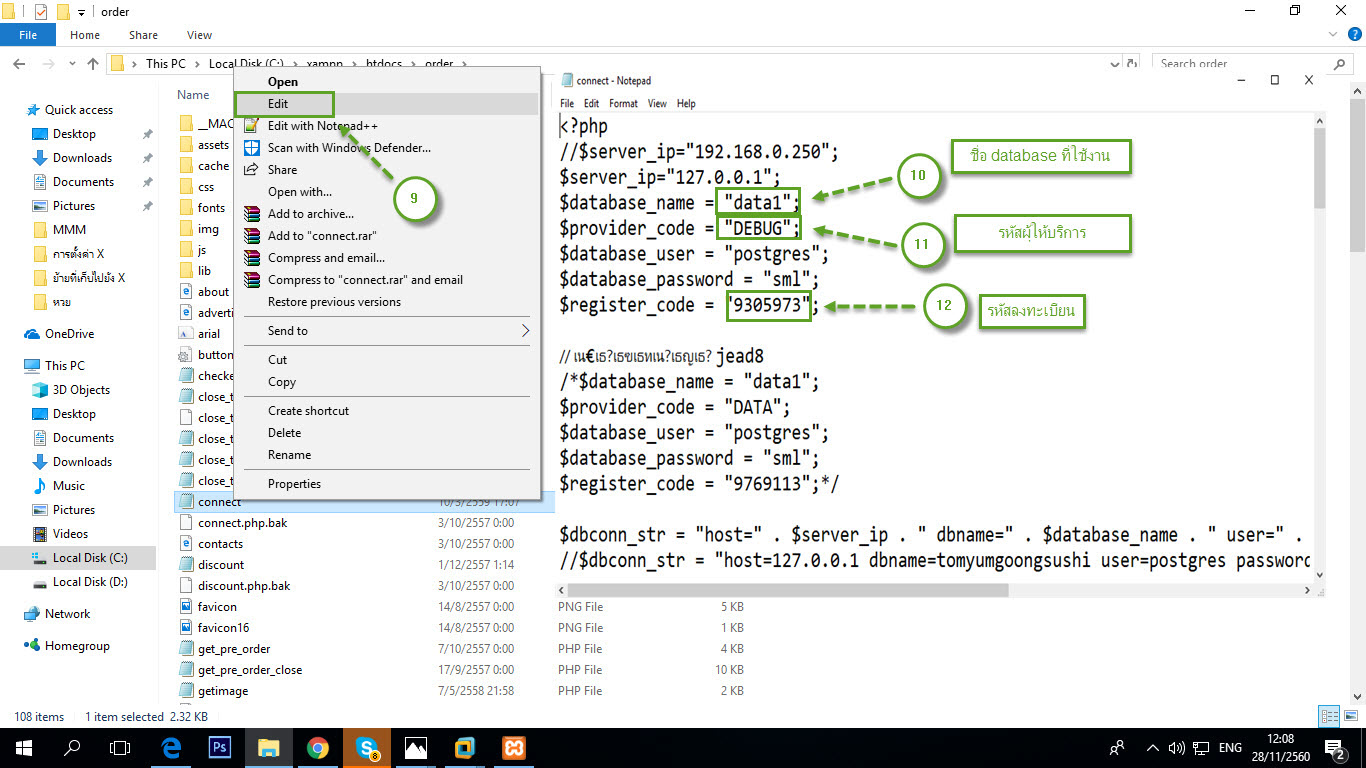Image resolution: width=1366 pixels, height=768 pixels.
Task: Switch to the View ribbon tab
Action: [x=199, y=35]
